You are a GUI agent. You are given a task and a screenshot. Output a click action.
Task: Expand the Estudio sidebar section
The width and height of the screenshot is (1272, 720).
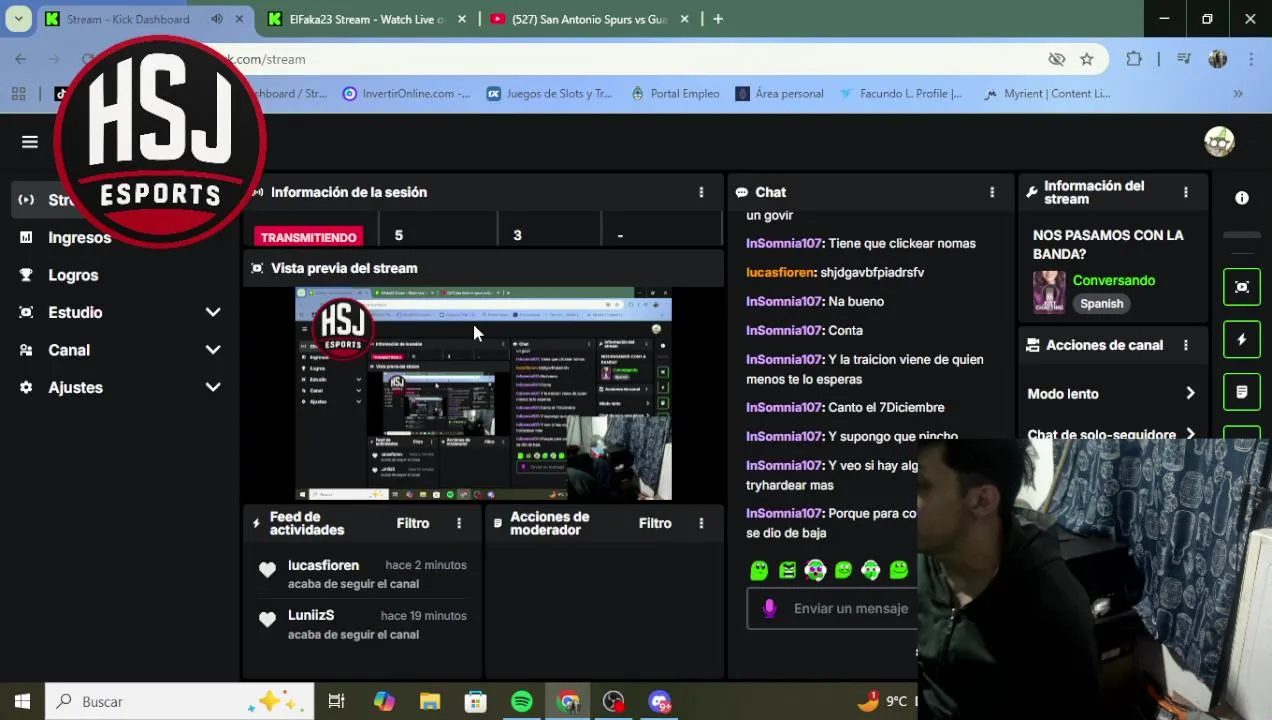click(213, 312)
